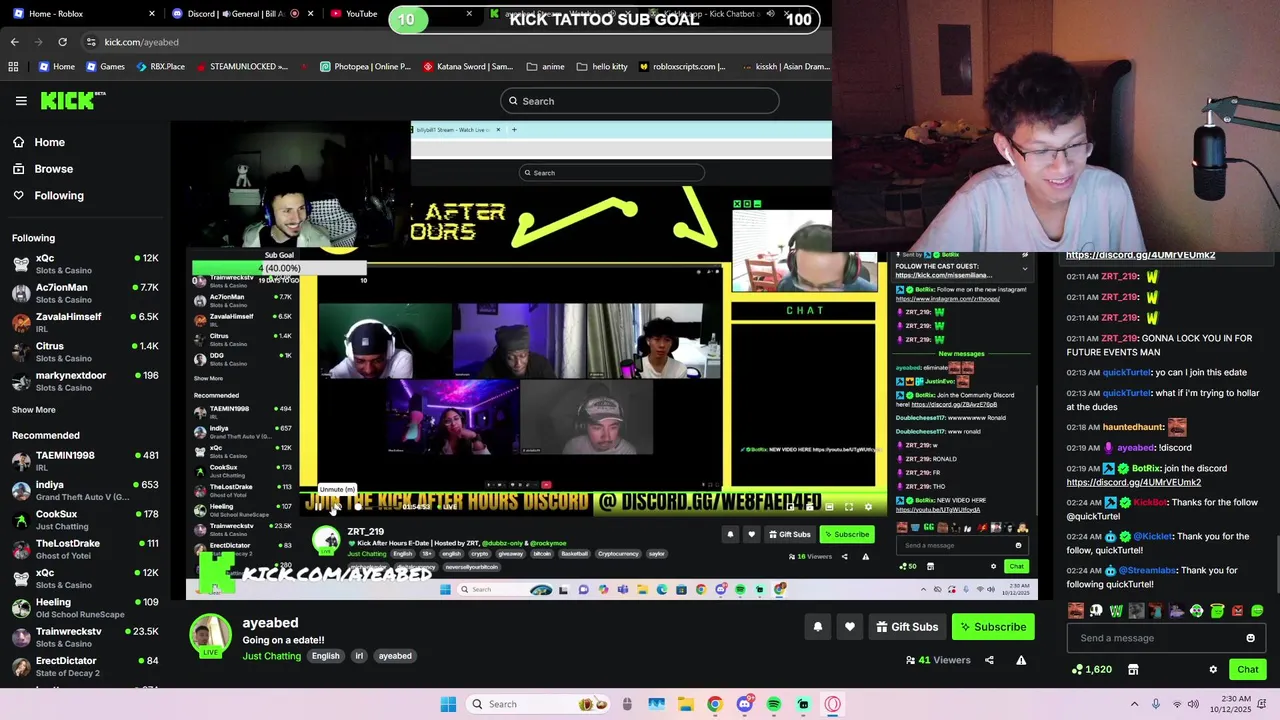1280x720 pixels.
Task: Click the Windows taskbar Search box
Action: [540, 704]
